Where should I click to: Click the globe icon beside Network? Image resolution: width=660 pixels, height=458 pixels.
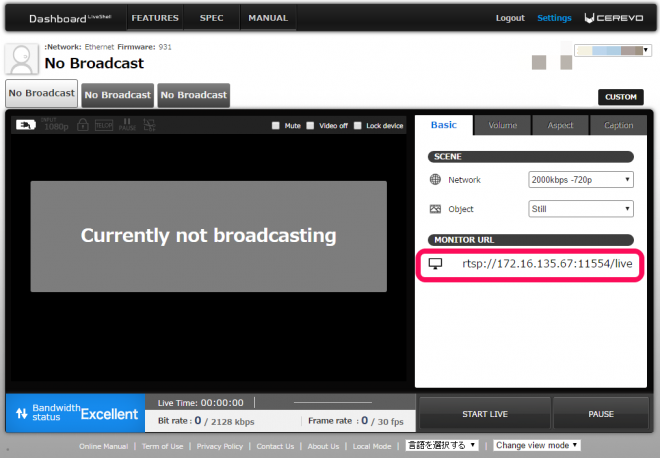(x=435, y=180)
